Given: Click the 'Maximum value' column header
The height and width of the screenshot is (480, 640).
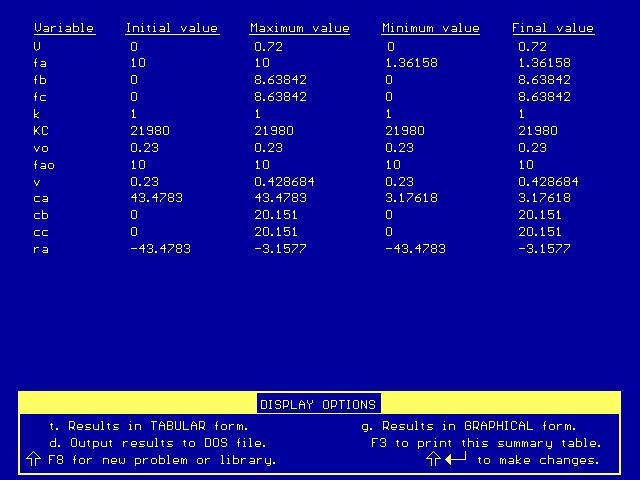Looking at the screenshot, I should click(x=300, y=28).
